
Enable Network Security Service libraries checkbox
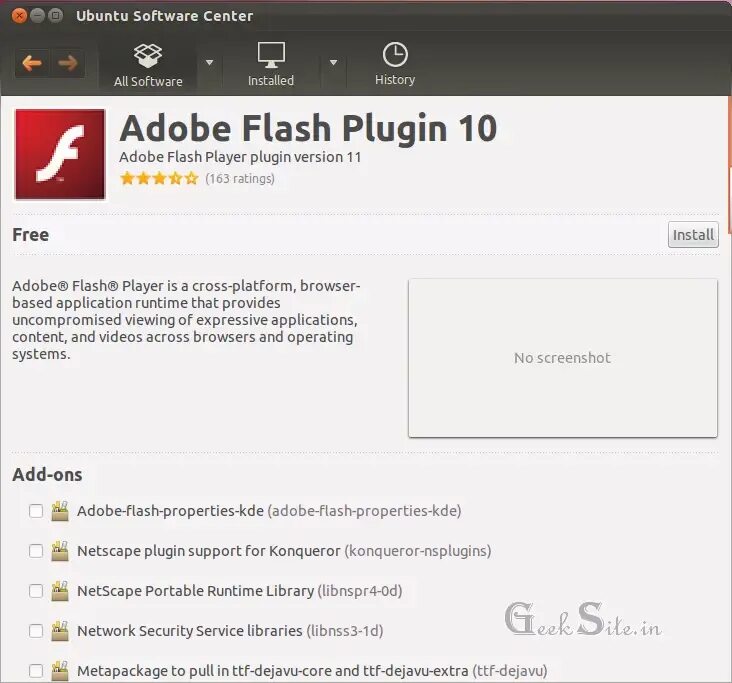coord(36,631)
